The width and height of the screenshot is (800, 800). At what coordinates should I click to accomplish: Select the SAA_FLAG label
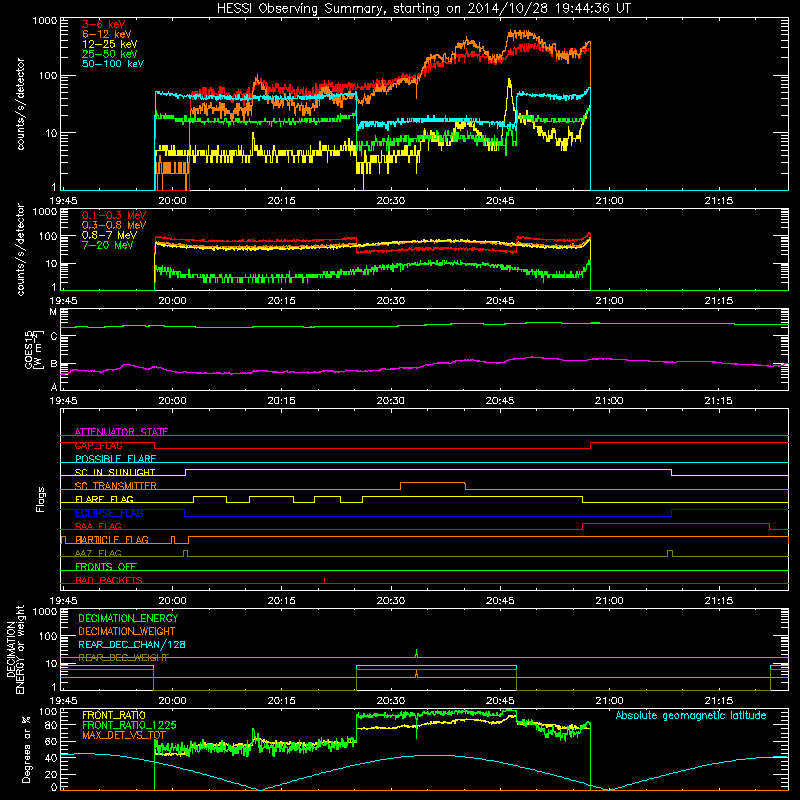[x=98, y=526]
